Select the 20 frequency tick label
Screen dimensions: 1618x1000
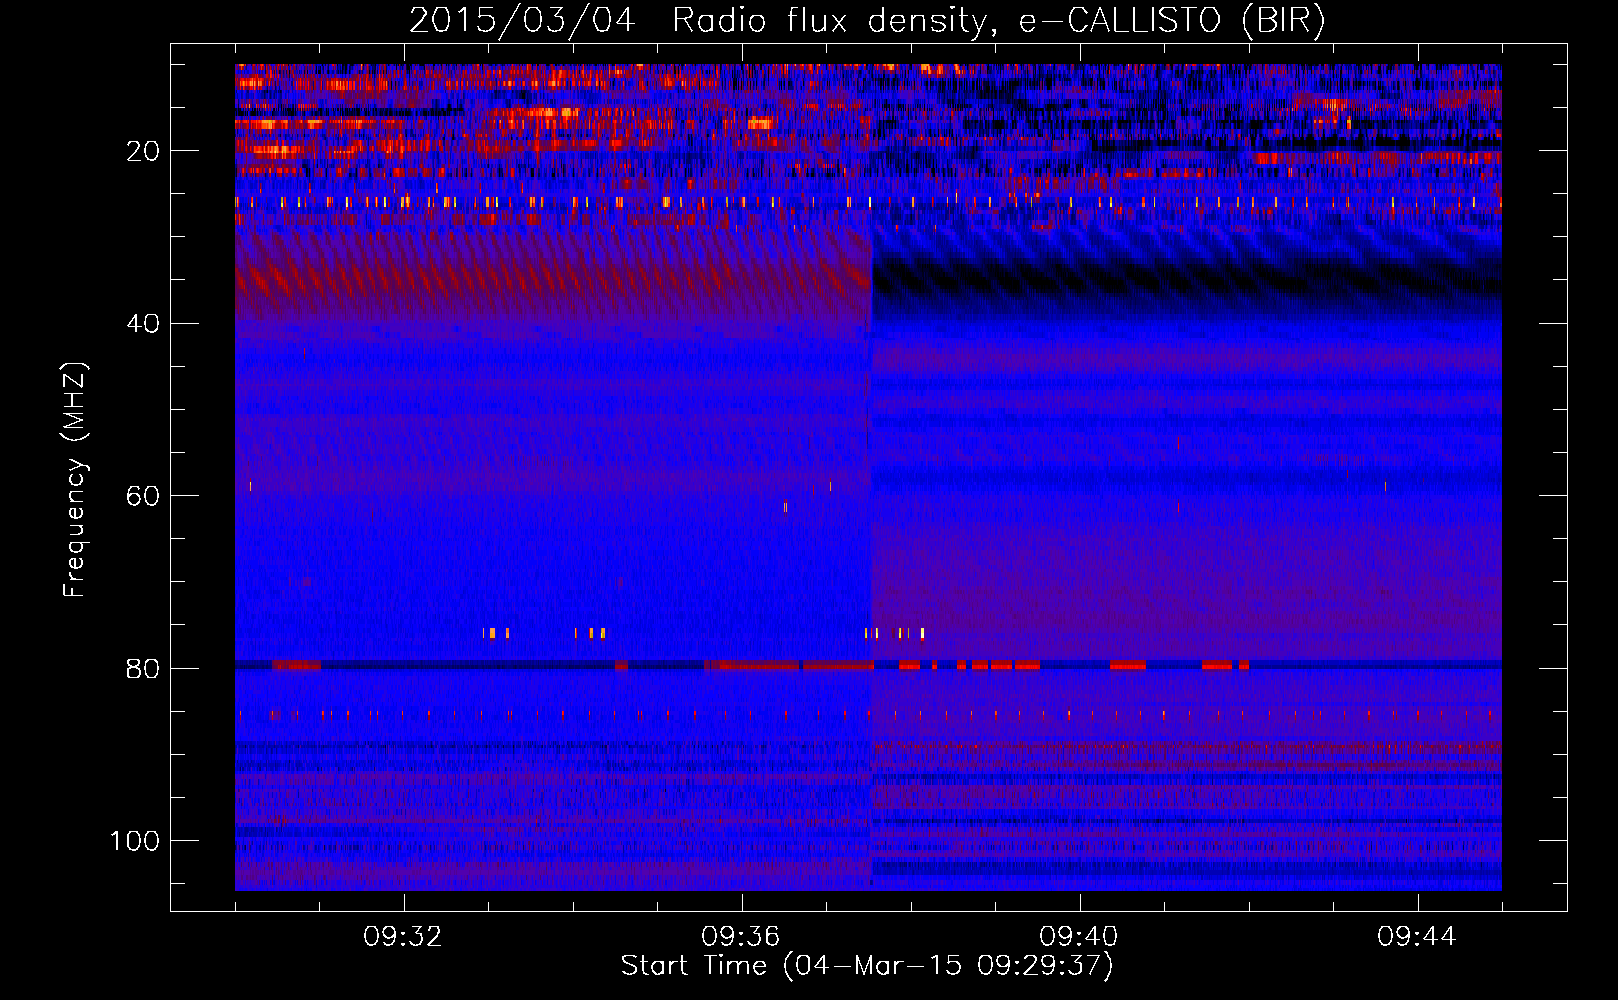point(143,151)
